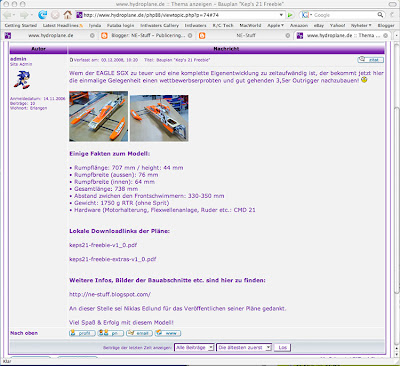The width and height of the screenshot is (400, 366).
Task: Click the Einige Fakten zum Modell heading
Action: click(110, 154)
